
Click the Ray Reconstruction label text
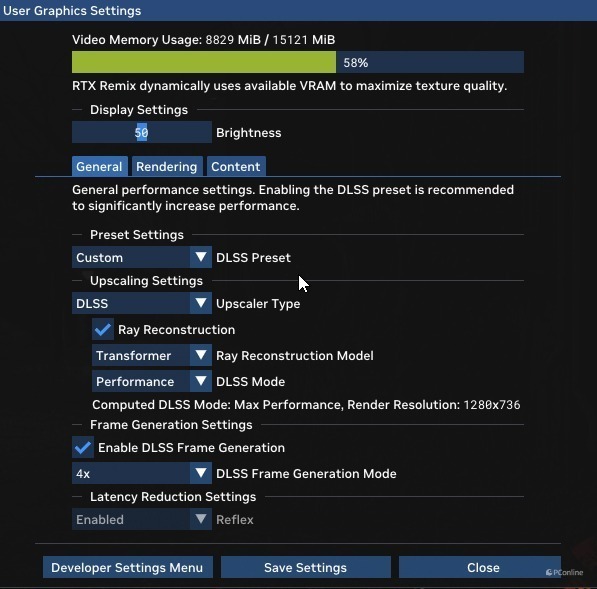[177, 329]
